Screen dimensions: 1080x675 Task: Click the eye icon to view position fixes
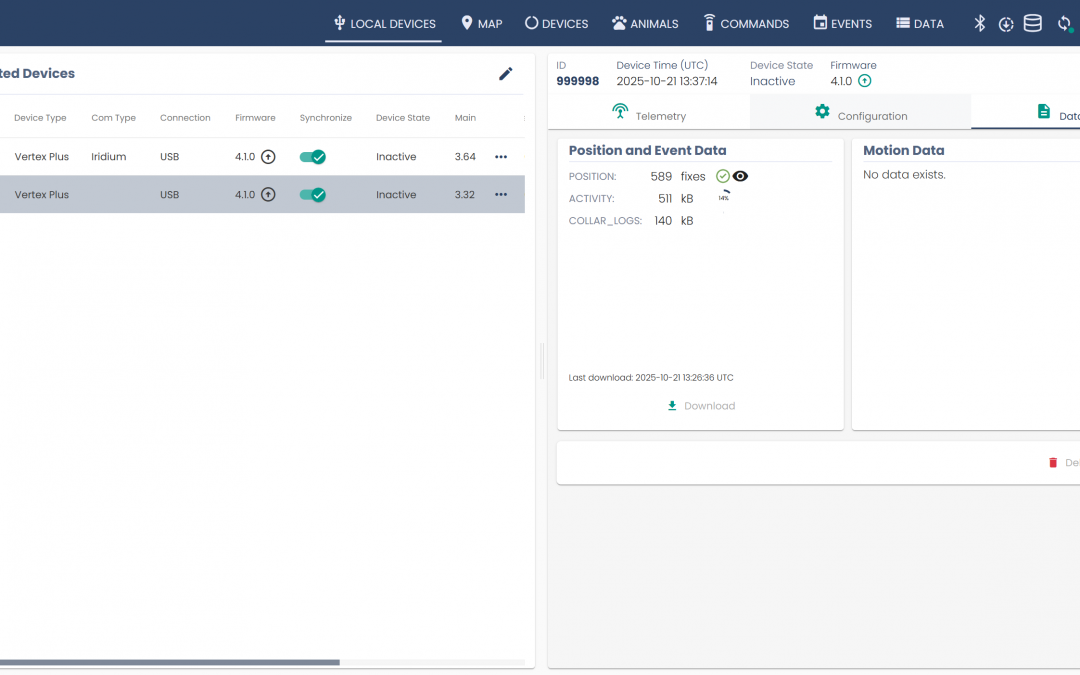740,176
